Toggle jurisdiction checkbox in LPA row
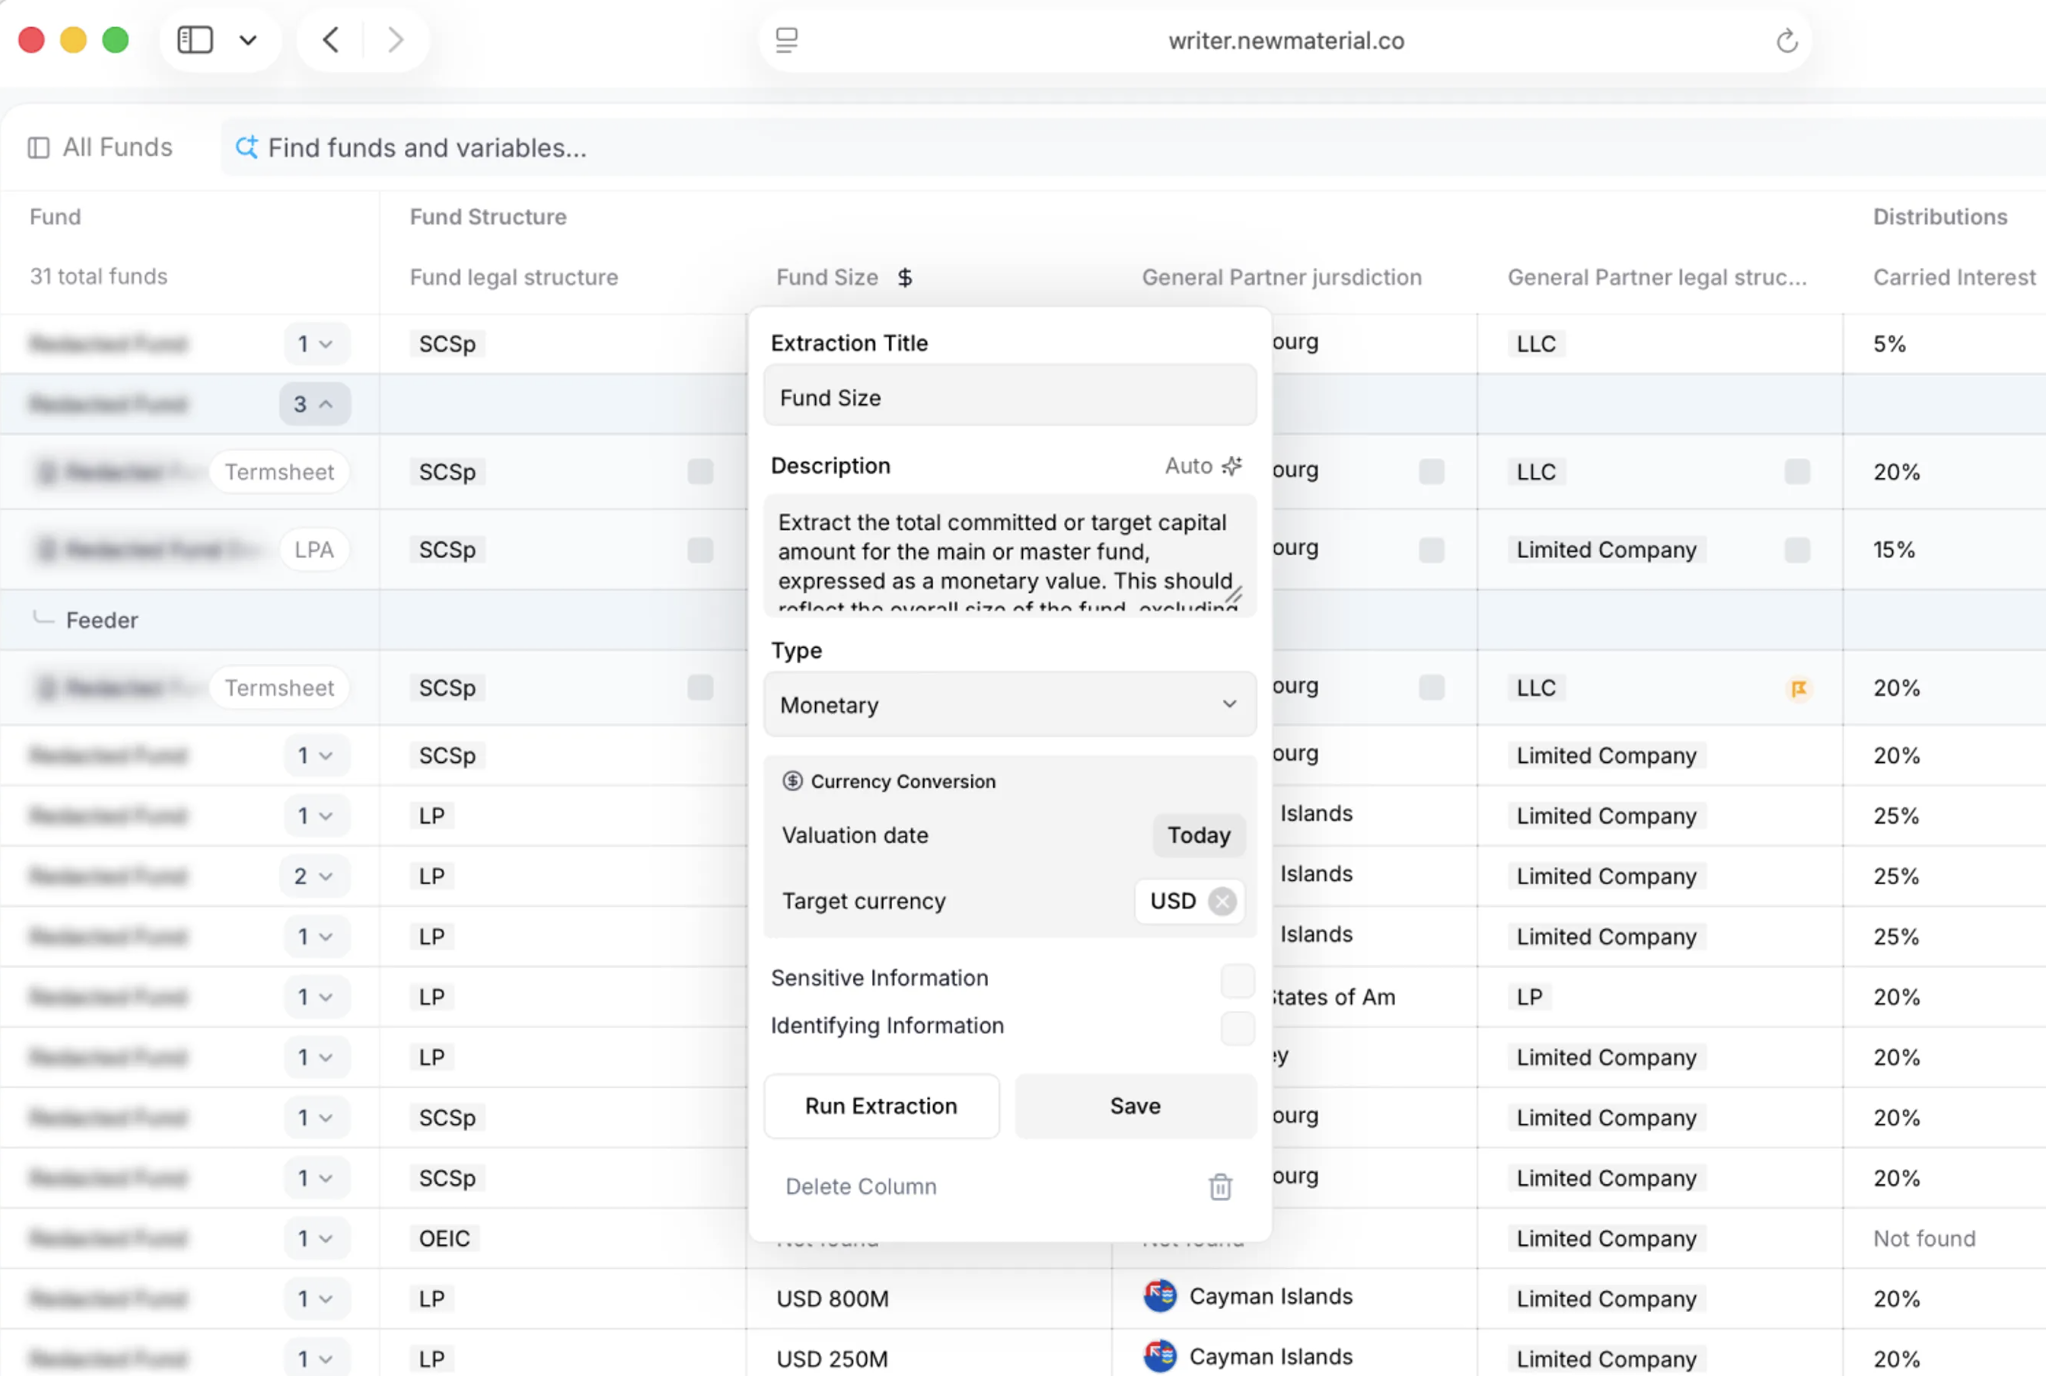This screenshot has height=1376, width=2046. 1431,549
